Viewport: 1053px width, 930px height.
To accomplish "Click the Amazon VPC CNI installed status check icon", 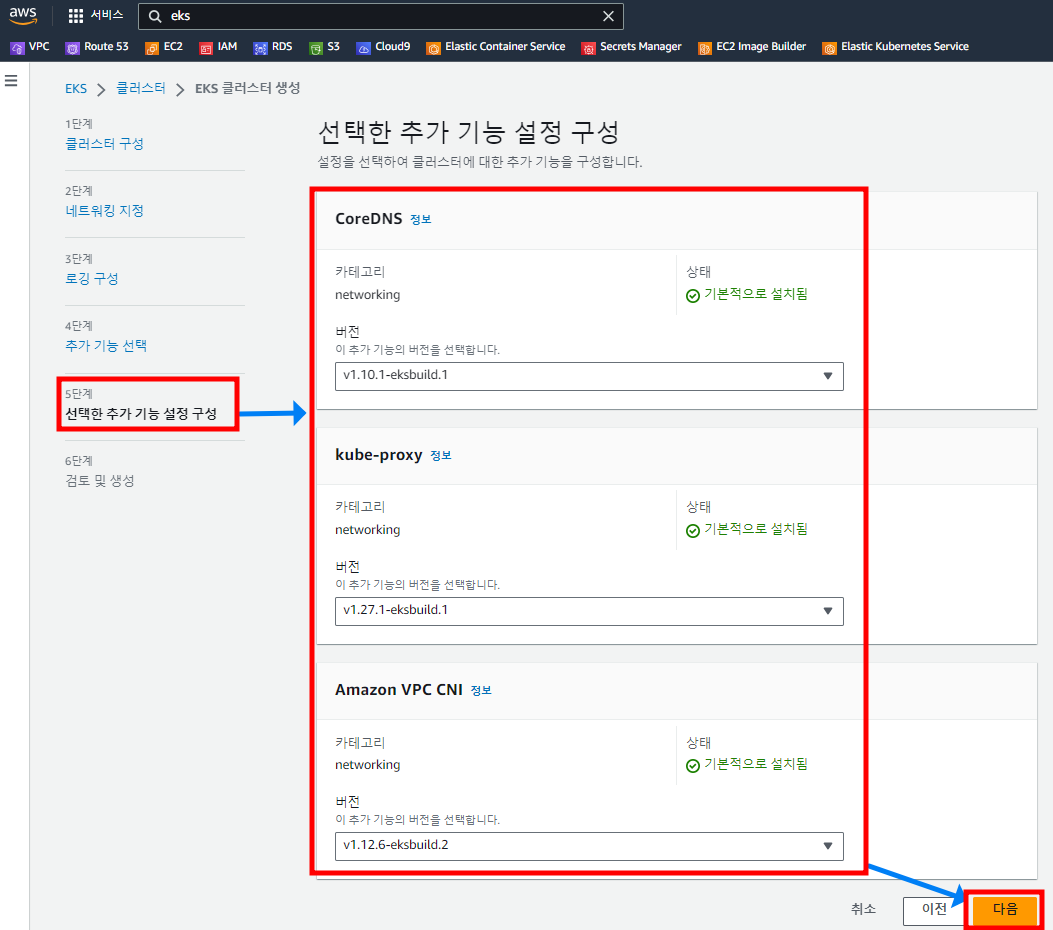I will pyautogui.click(x=692, y=765).
